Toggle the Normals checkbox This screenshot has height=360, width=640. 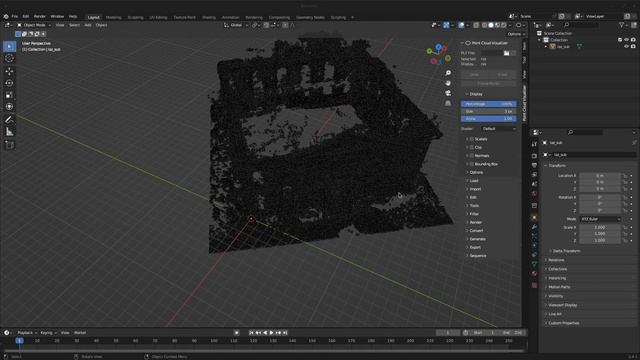472,156
